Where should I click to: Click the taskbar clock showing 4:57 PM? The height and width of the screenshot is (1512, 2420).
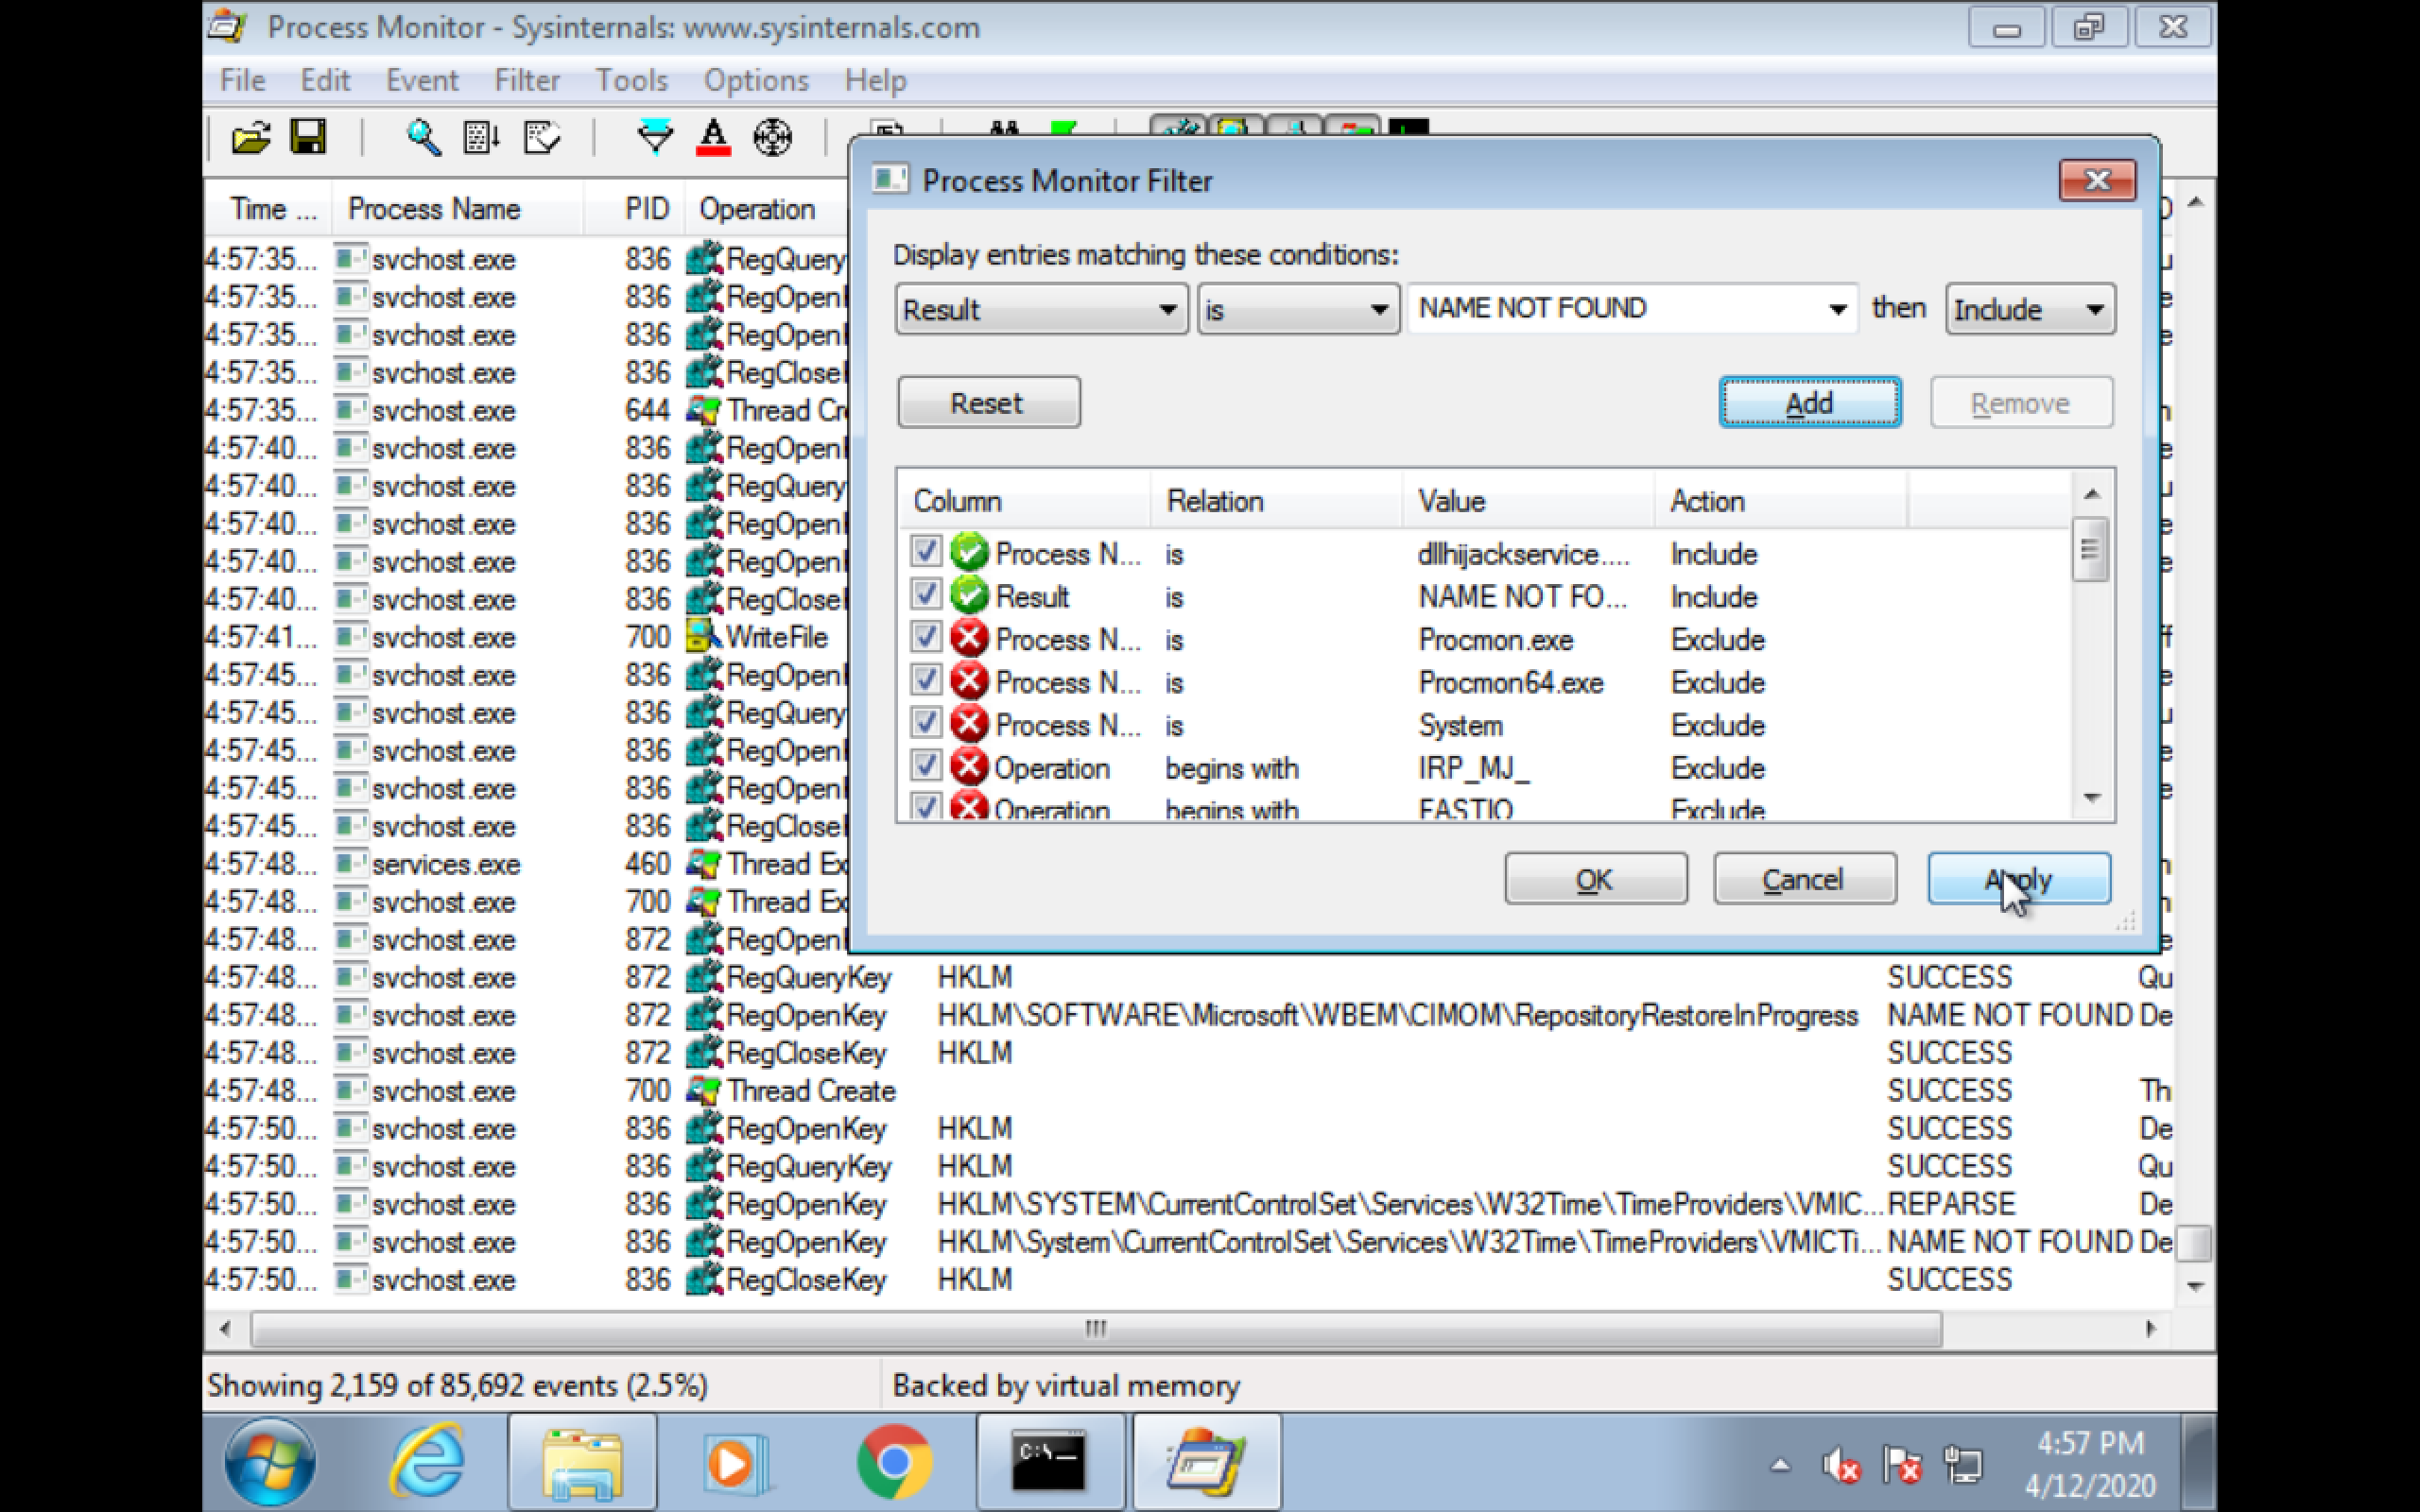click(x=2089, y=1463)
